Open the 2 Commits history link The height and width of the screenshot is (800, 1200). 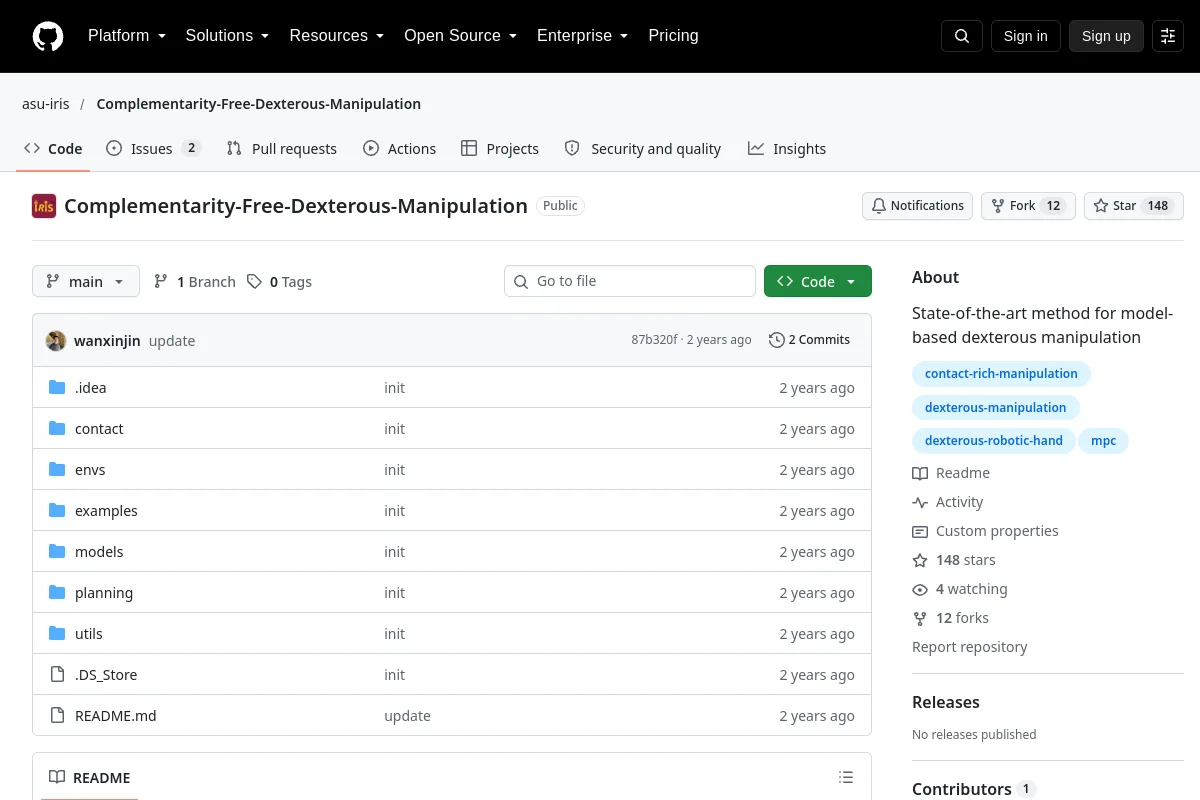tap(810, 340)
